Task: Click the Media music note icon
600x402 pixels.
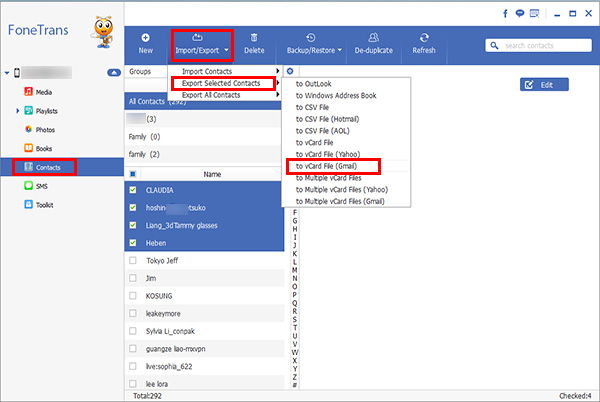Action: coord(29,91)
